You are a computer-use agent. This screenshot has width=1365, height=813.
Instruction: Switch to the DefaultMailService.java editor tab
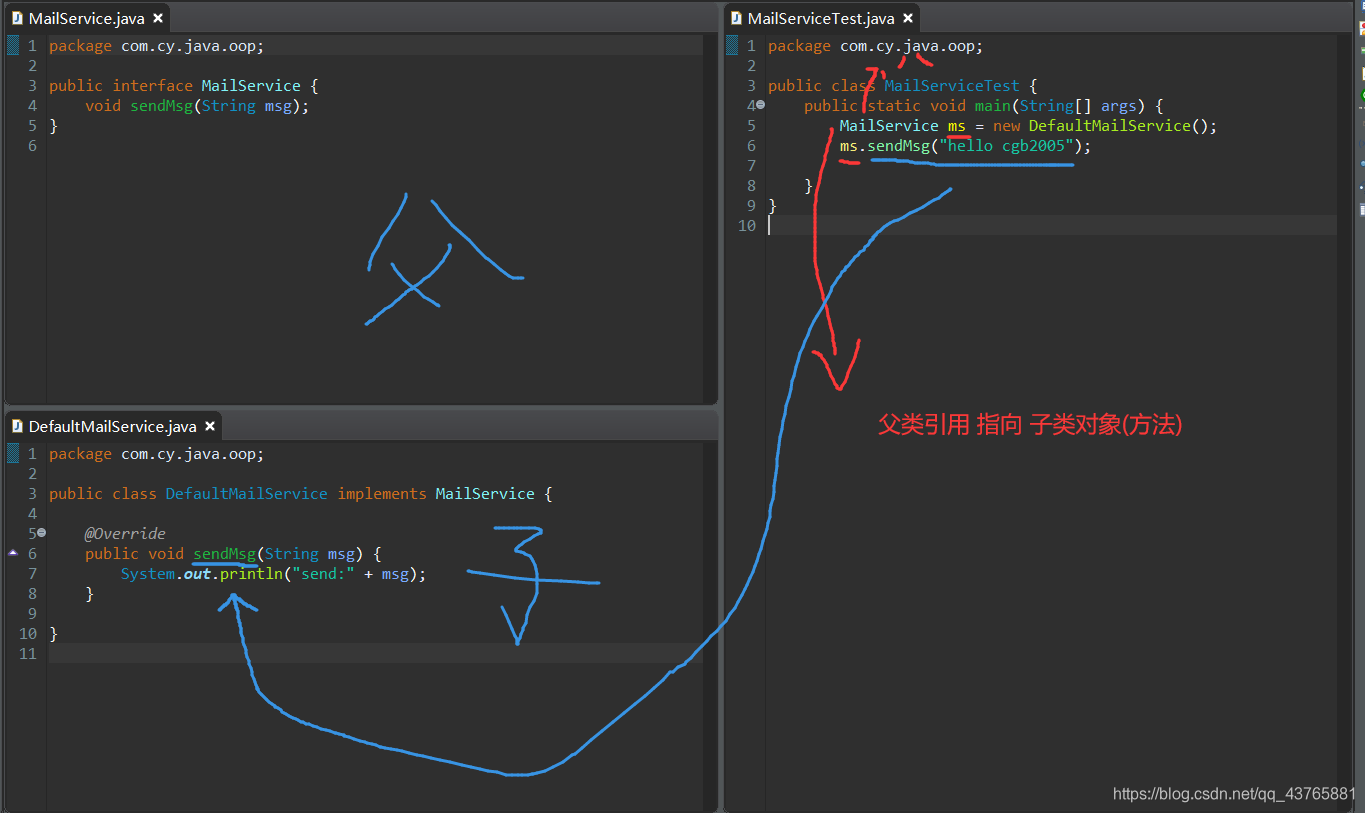pyautogui.click(x=113, y=426)
